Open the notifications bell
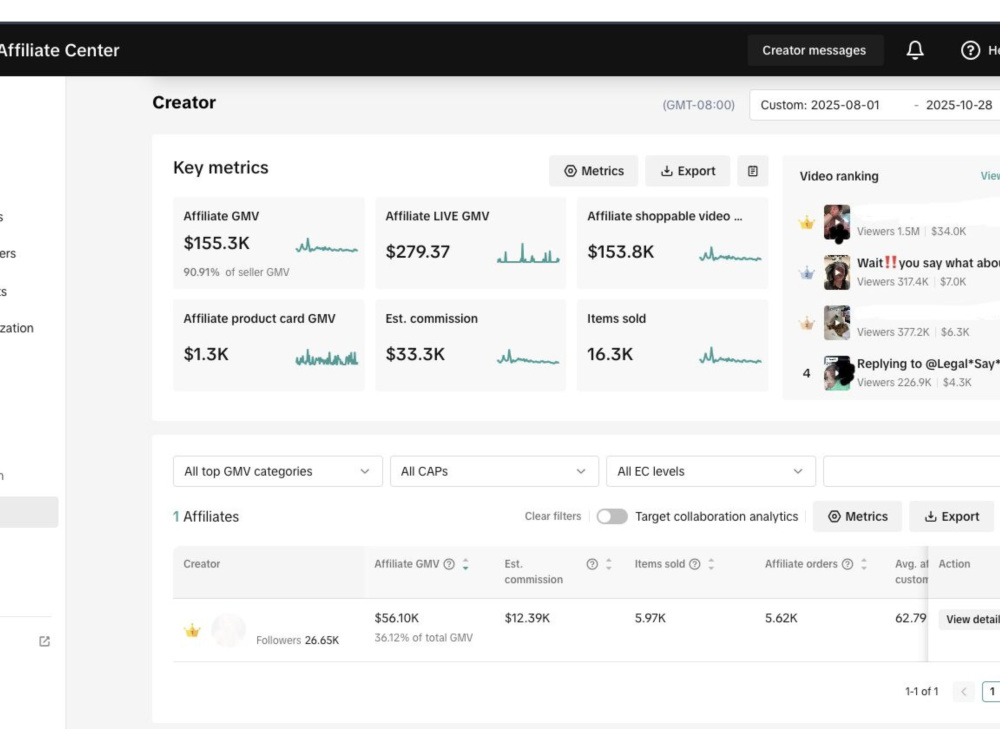The width and height of the screenshot is (1000, 750). (915, 50)
